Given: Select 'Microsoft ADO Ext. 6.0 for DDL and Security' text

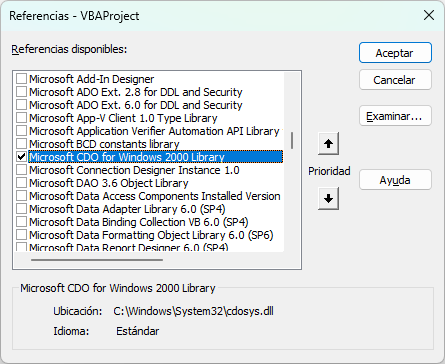Looking at the screenshot, I should click(x=136, y=105).
